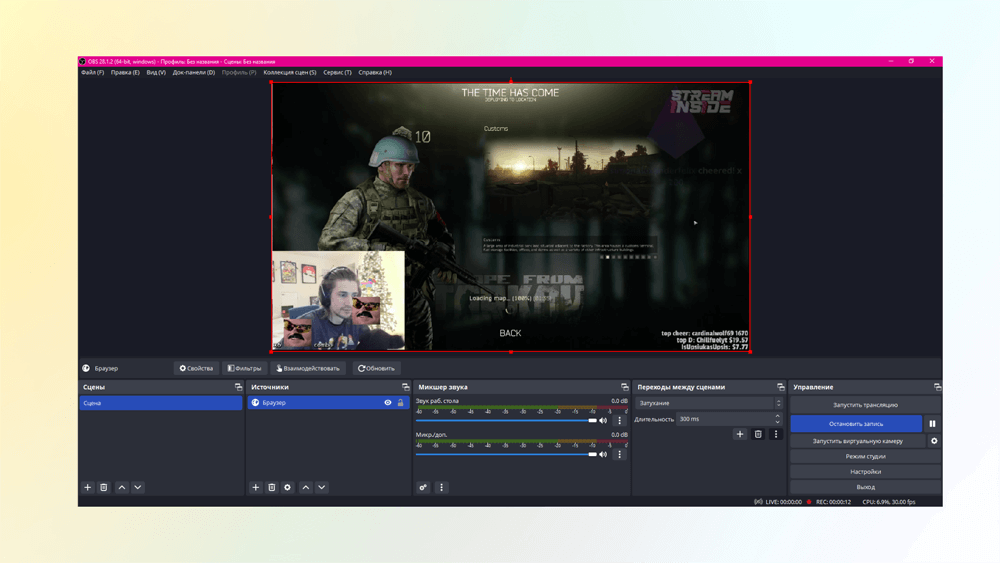The image size is (1000, 563).
Task: Move source up in Источники panel
Action: 306,487
